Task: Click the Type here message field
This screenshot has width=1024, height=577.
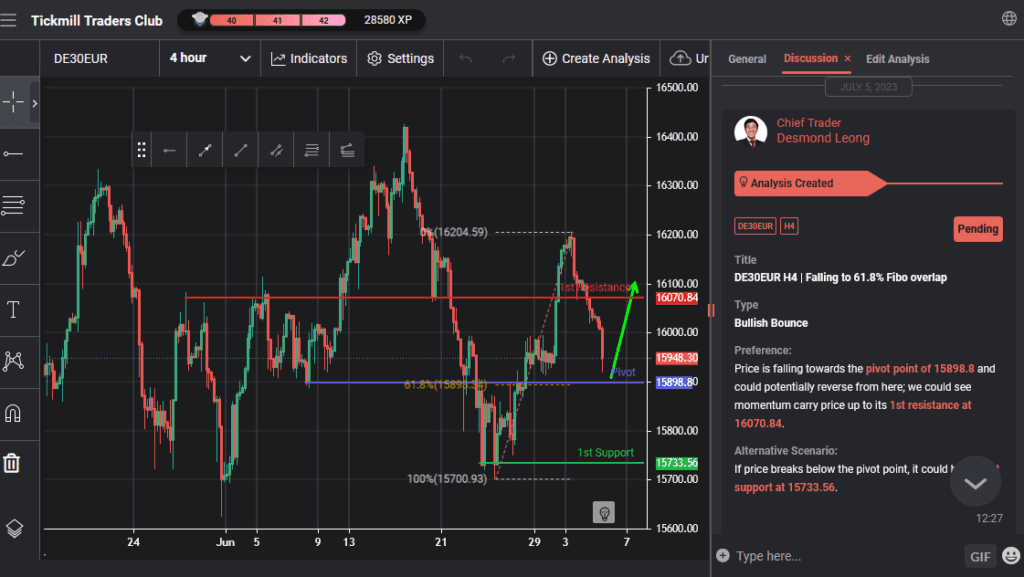Action: 840,556
